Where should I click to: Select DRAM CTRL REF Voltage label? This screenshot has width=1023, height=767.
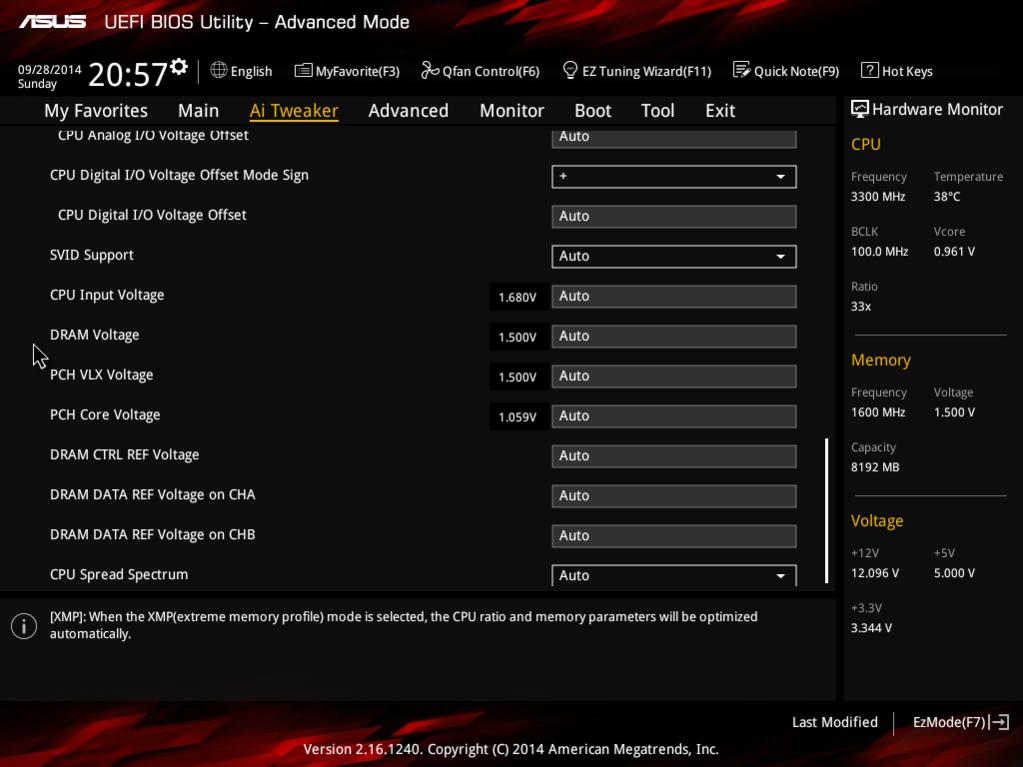point(125,455)
